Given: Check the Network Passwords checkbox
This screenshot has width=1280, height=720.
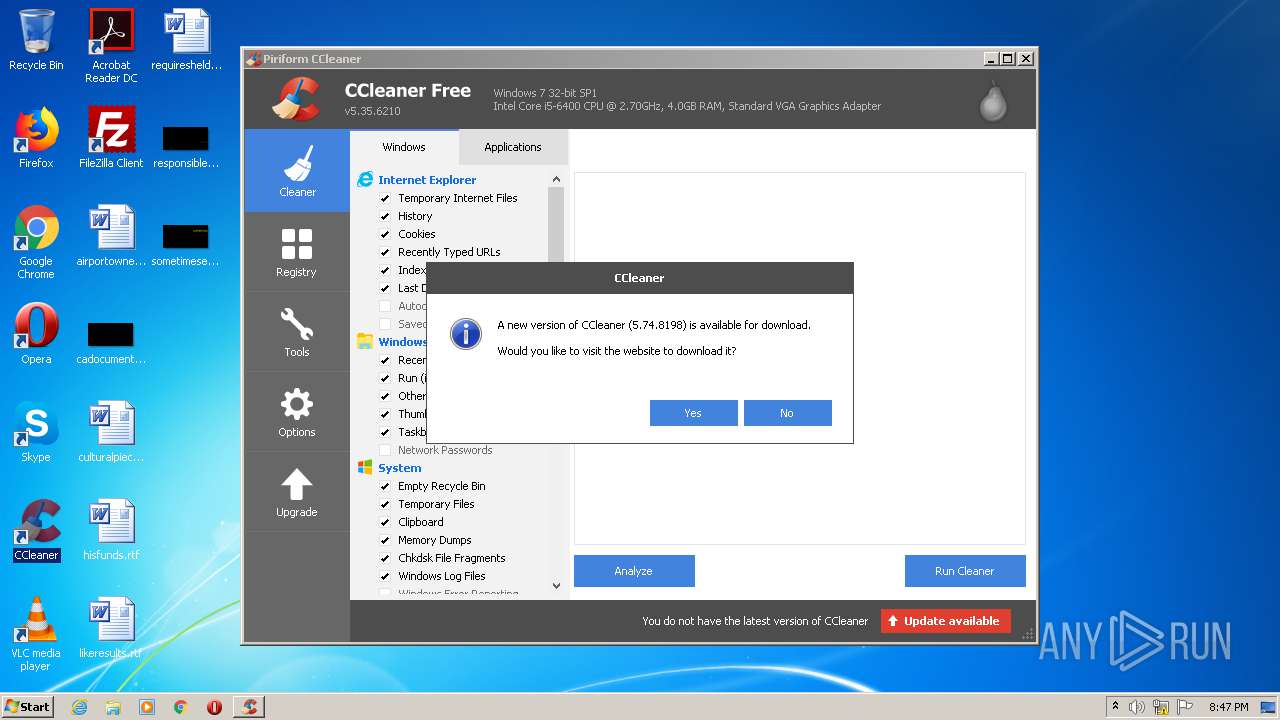Looking at the screenshot, I should coord(385,450).
